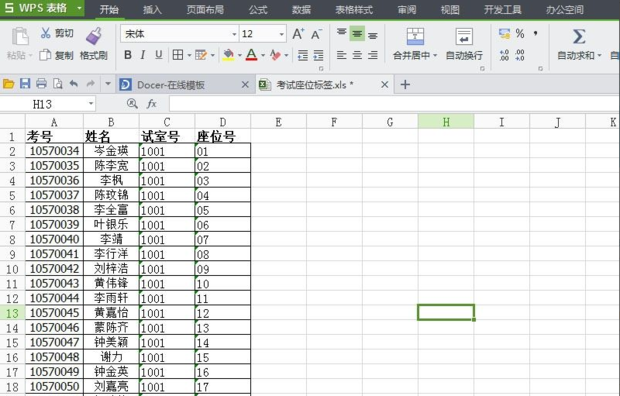Open the 公式 ribbon tab
Viewport: 620px width, 396px height.
pyautogui.click(x=258, y=9)
